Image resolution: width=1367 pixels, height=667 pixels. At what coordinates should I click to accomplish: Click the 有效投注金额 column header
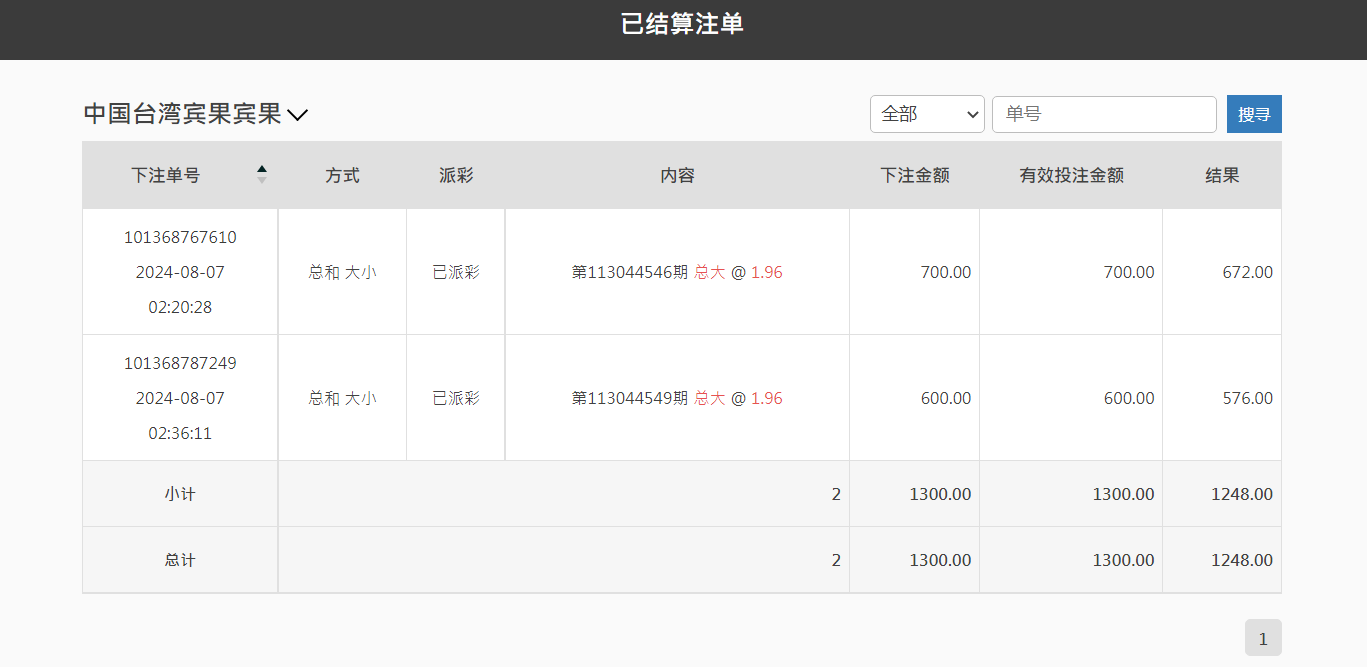[x=1071, y=175]
